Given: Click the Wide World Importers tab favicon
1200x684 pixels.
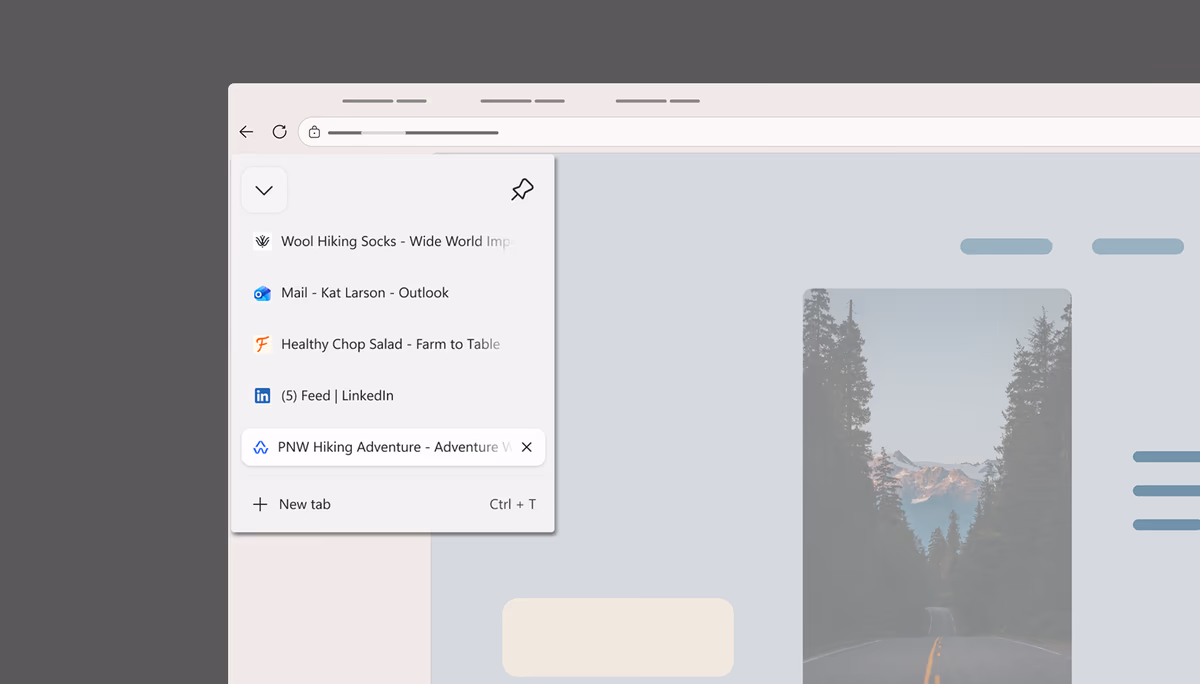Looking at the screenshot, I should [x=262, y=241].
